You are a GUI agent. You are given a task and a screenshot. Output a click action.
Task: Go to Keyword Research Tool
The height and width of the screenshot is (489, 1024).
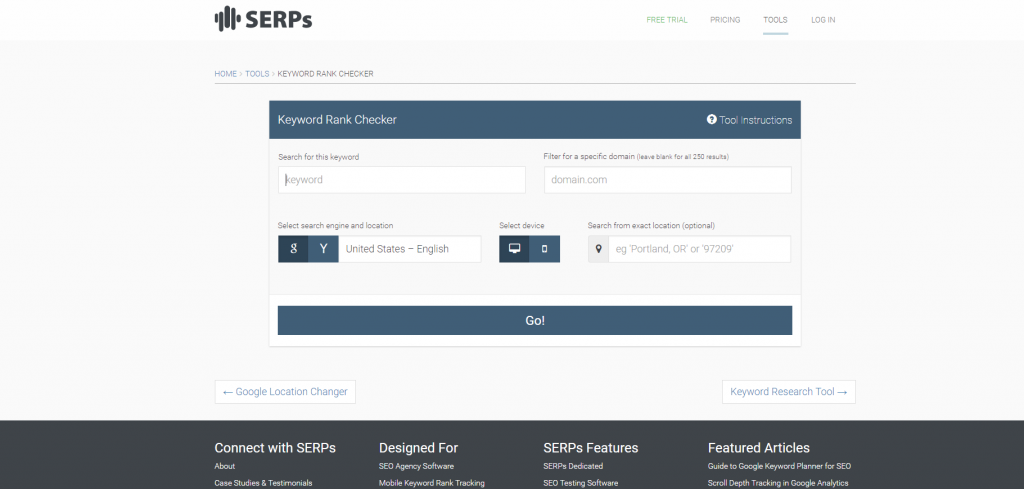(x=789, y=392)
